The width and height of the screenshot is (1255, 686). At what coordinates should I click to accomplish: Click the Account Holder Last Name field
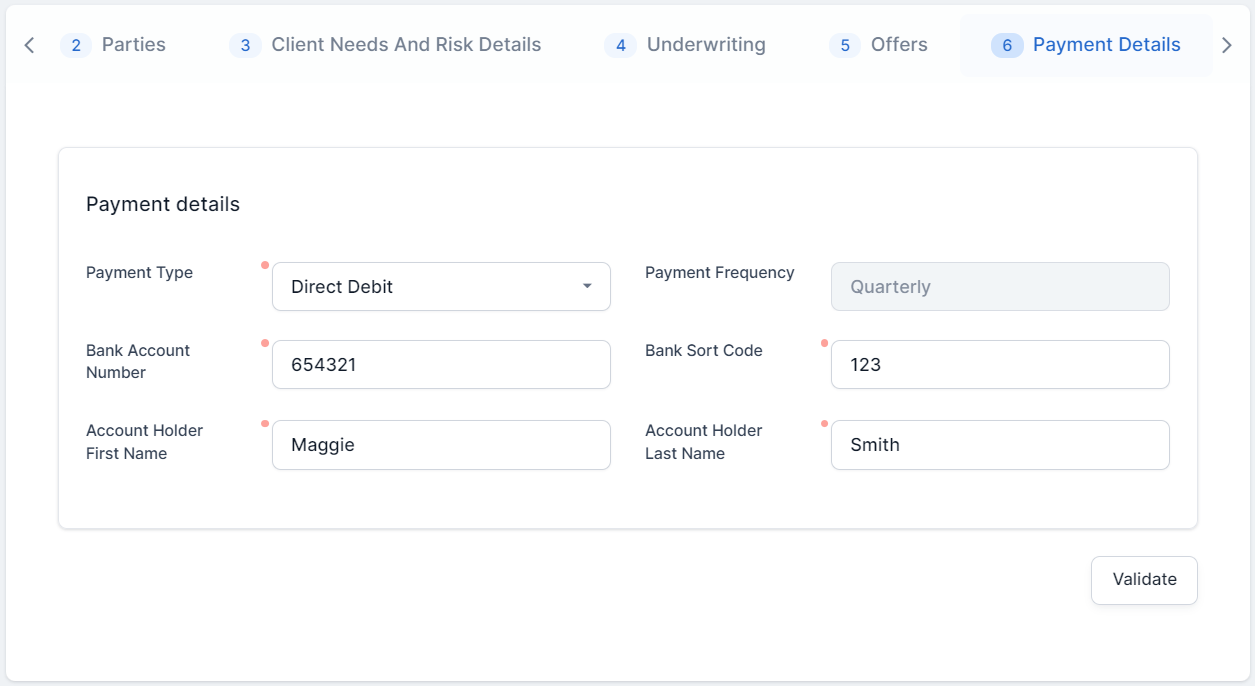click(1000, 445)
